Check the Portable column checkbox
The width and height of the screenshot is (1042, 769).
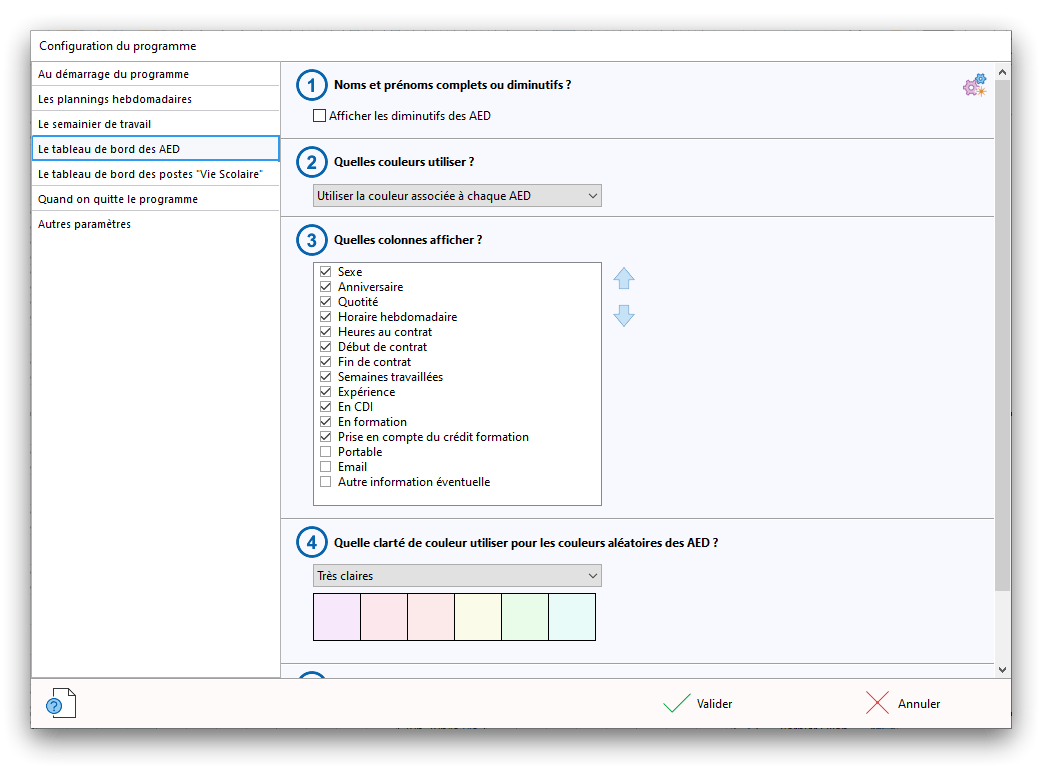pyautogui.click(x=325, y=452)
